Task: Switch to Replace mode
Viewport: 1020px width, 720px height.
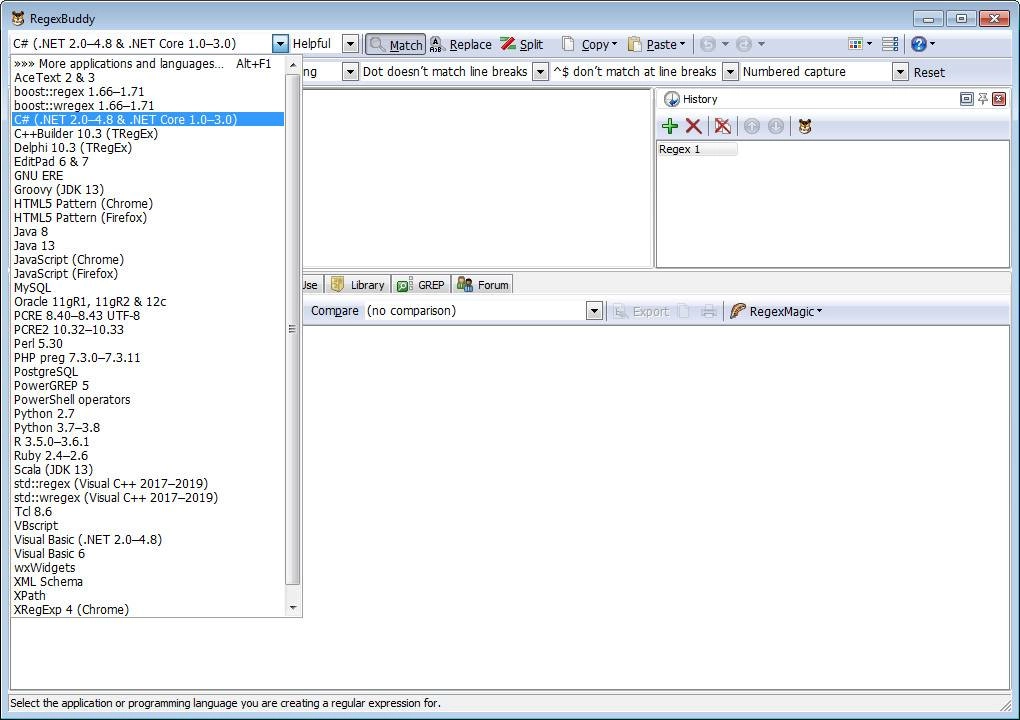Action: [x=461, y=44]
